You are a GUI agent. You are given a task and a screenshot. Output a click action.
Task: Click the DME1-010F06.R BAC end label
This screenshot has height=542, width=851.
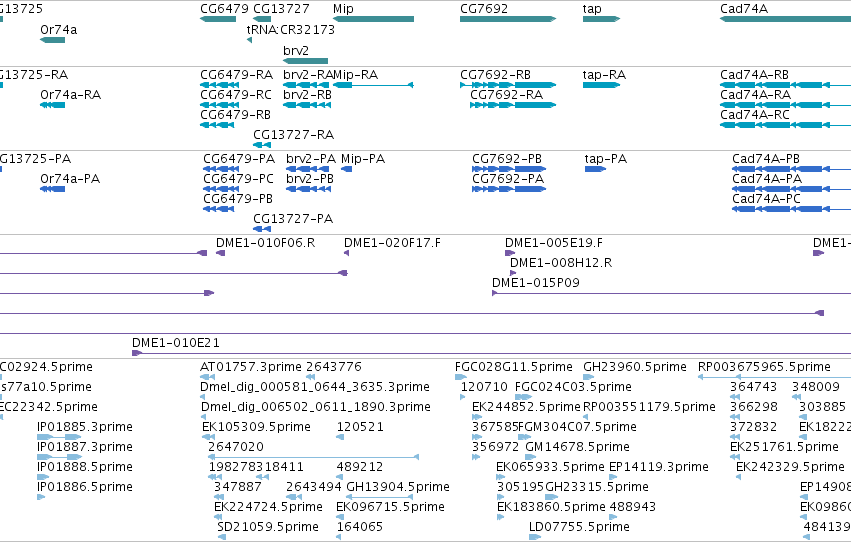(x=265, y=243)
